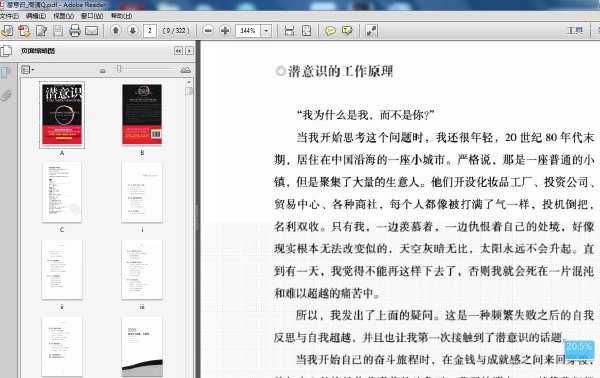
Task: Open the 文件 (File) menu
Action: pos(9,16)
